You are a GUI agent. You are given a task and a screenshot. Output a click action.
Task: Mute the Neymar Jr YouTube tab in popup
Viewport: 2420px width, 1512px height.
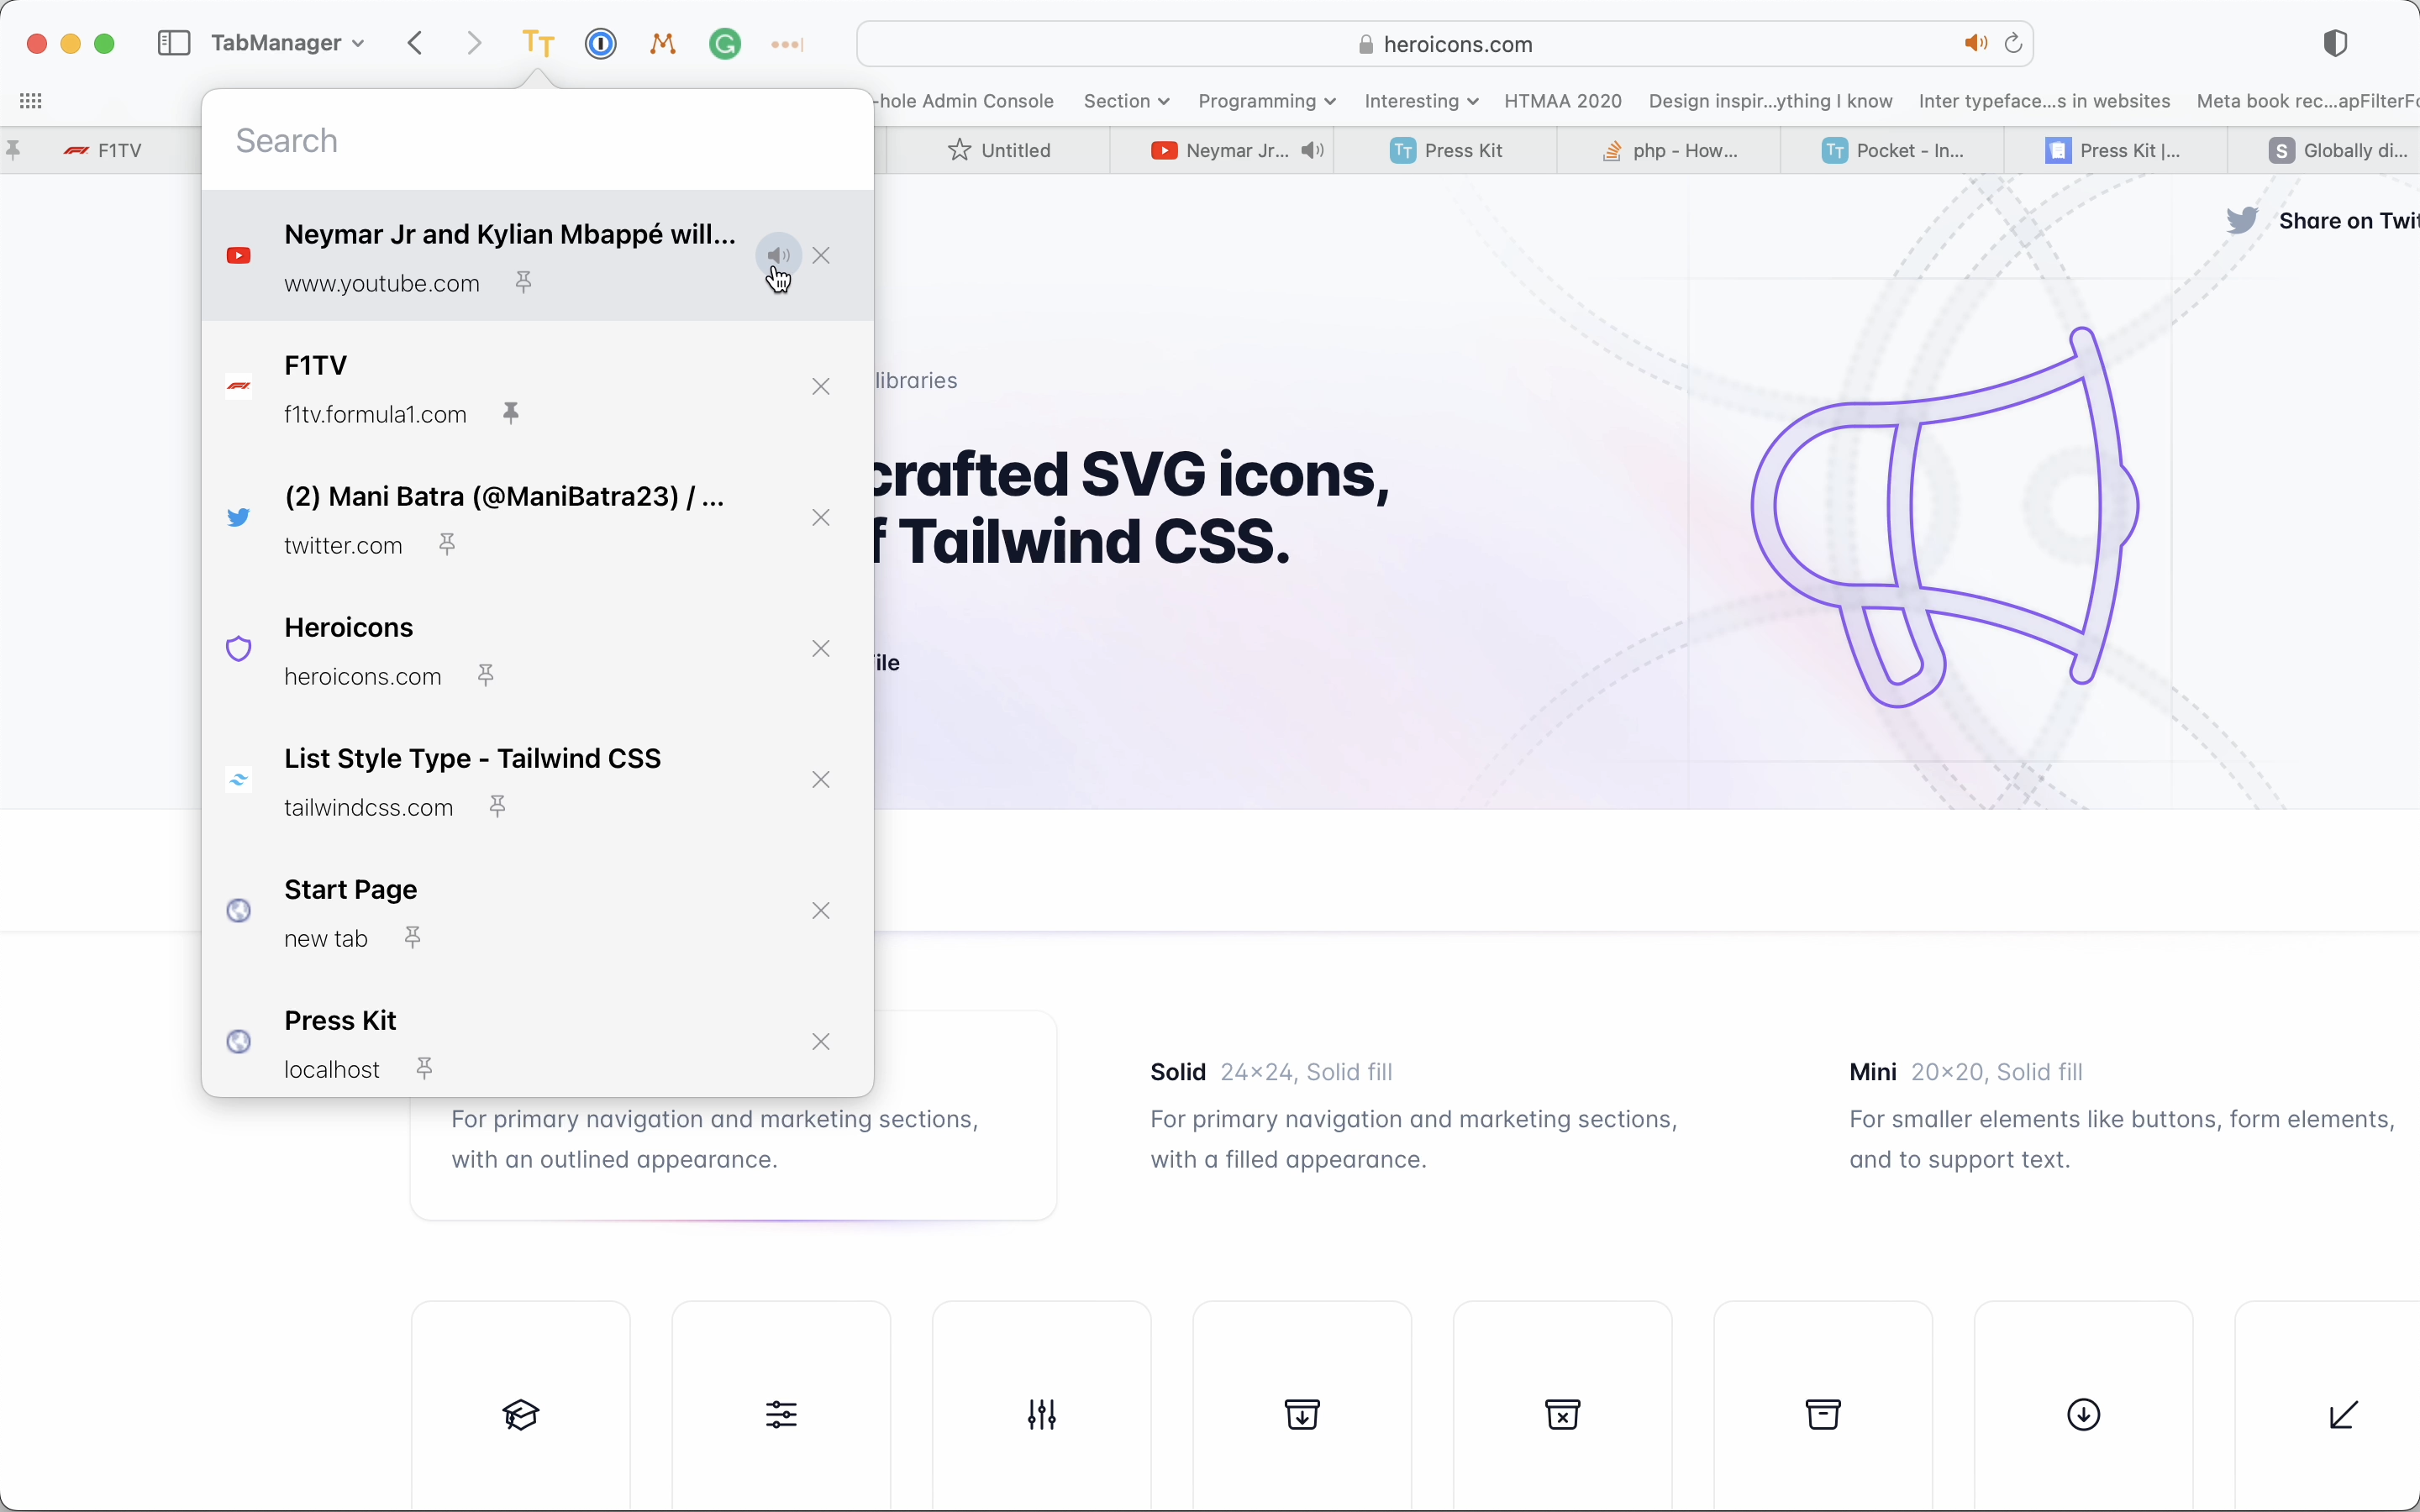point(778,255)
